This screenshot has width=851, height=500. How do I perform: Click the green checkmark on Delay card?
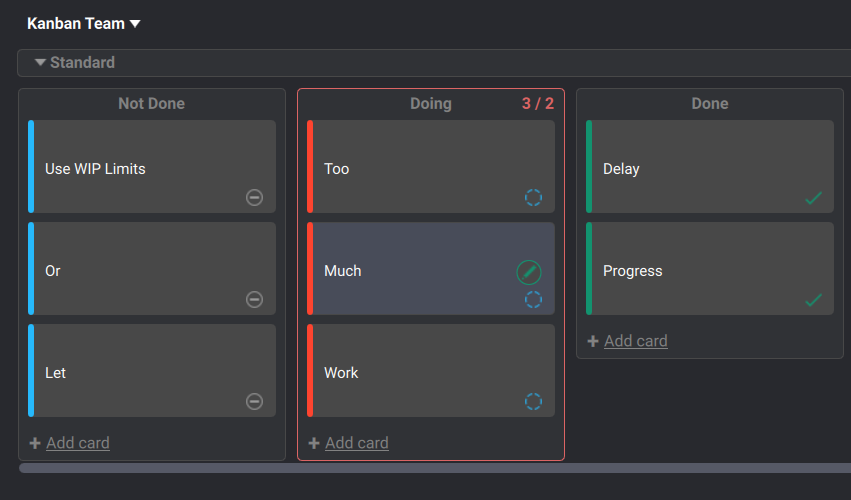click(813, 198)
